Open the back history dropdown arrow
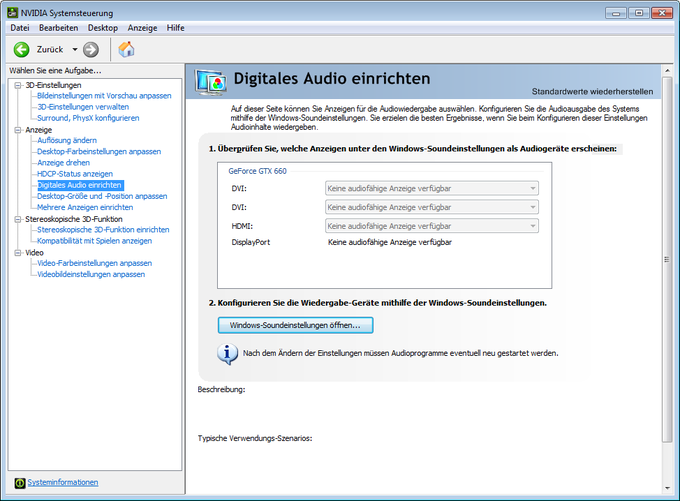680x501 pixels. [75, 49]
